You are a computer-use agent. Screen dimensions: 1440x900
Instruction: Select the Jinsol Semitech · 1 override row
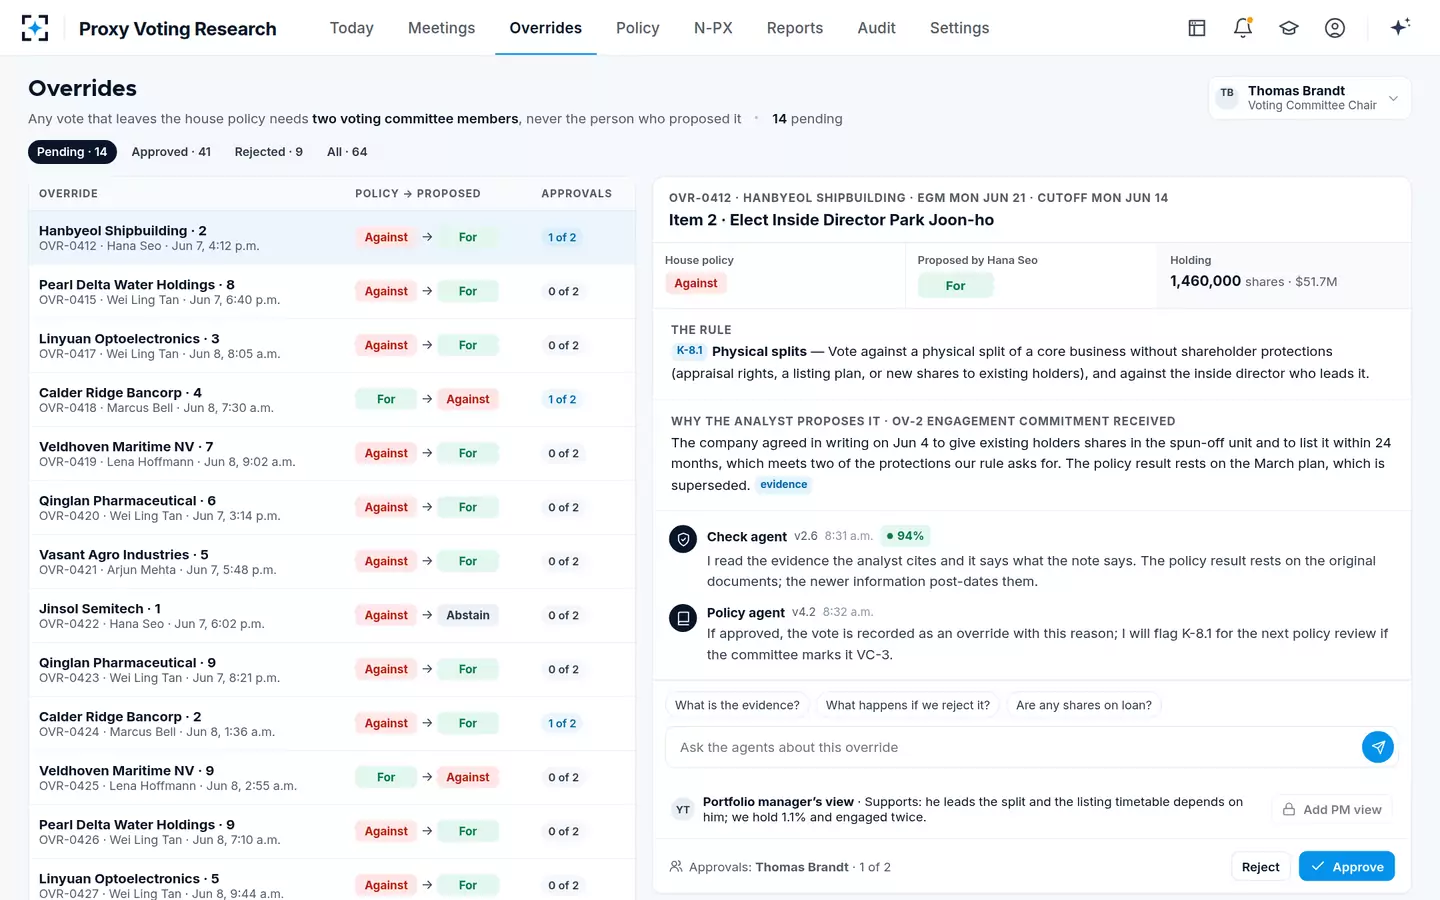pyautogui.click(x=332, y=616)
